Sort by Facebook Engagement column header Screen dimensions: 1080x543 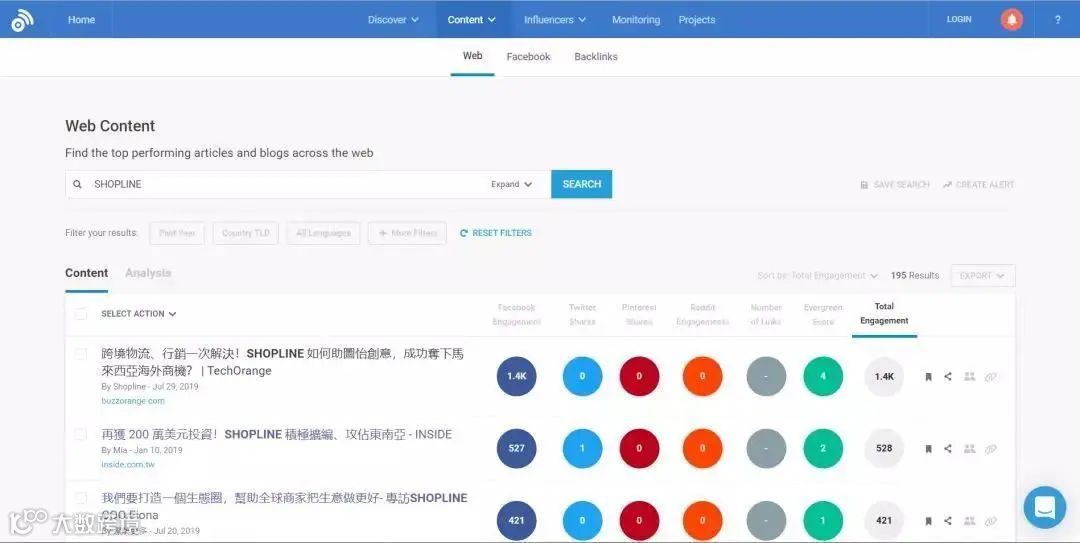pyautogui.click(x=517, y=314)
